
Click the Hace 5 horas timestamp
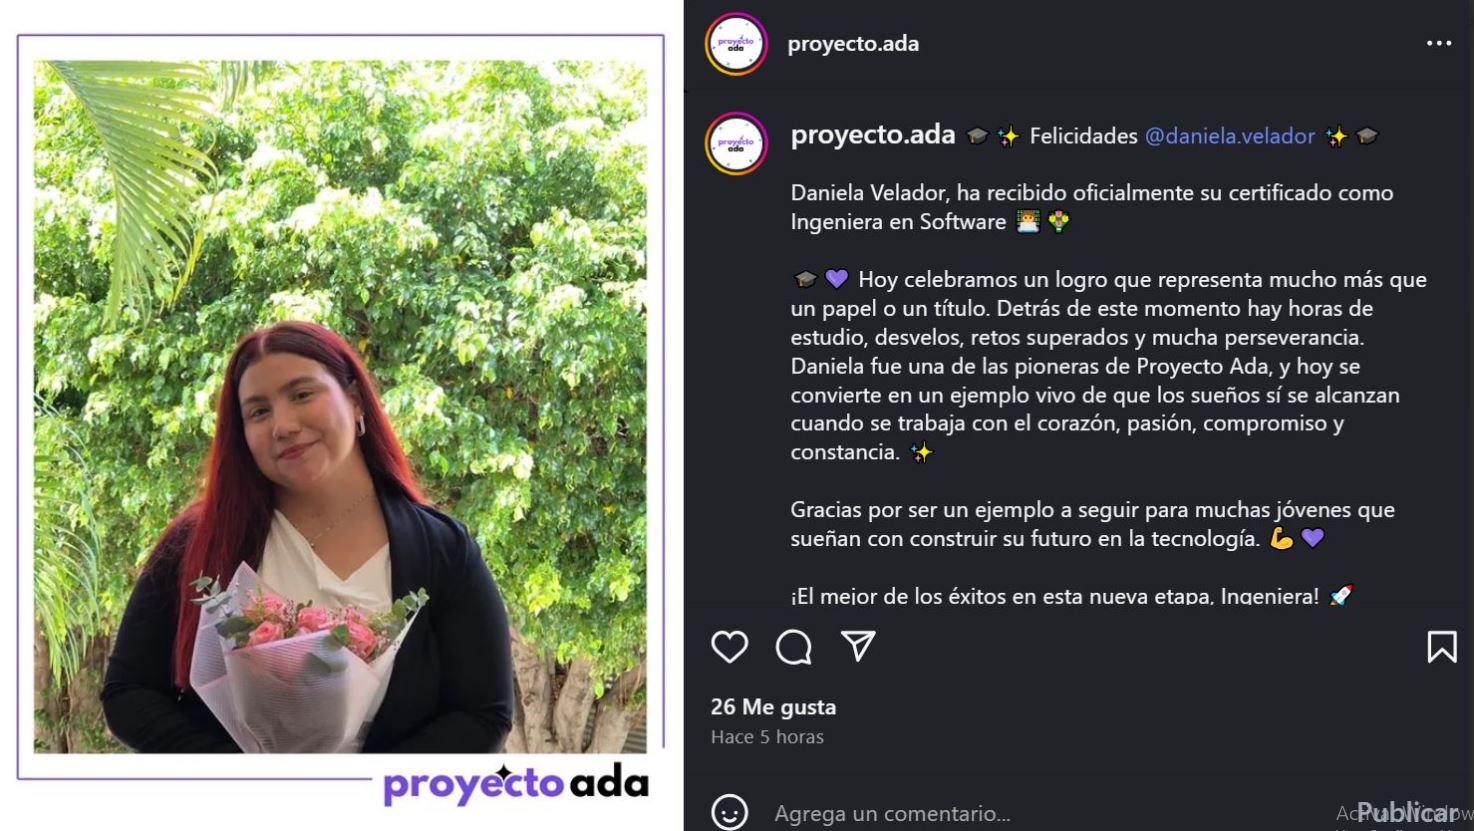point(767,737)
